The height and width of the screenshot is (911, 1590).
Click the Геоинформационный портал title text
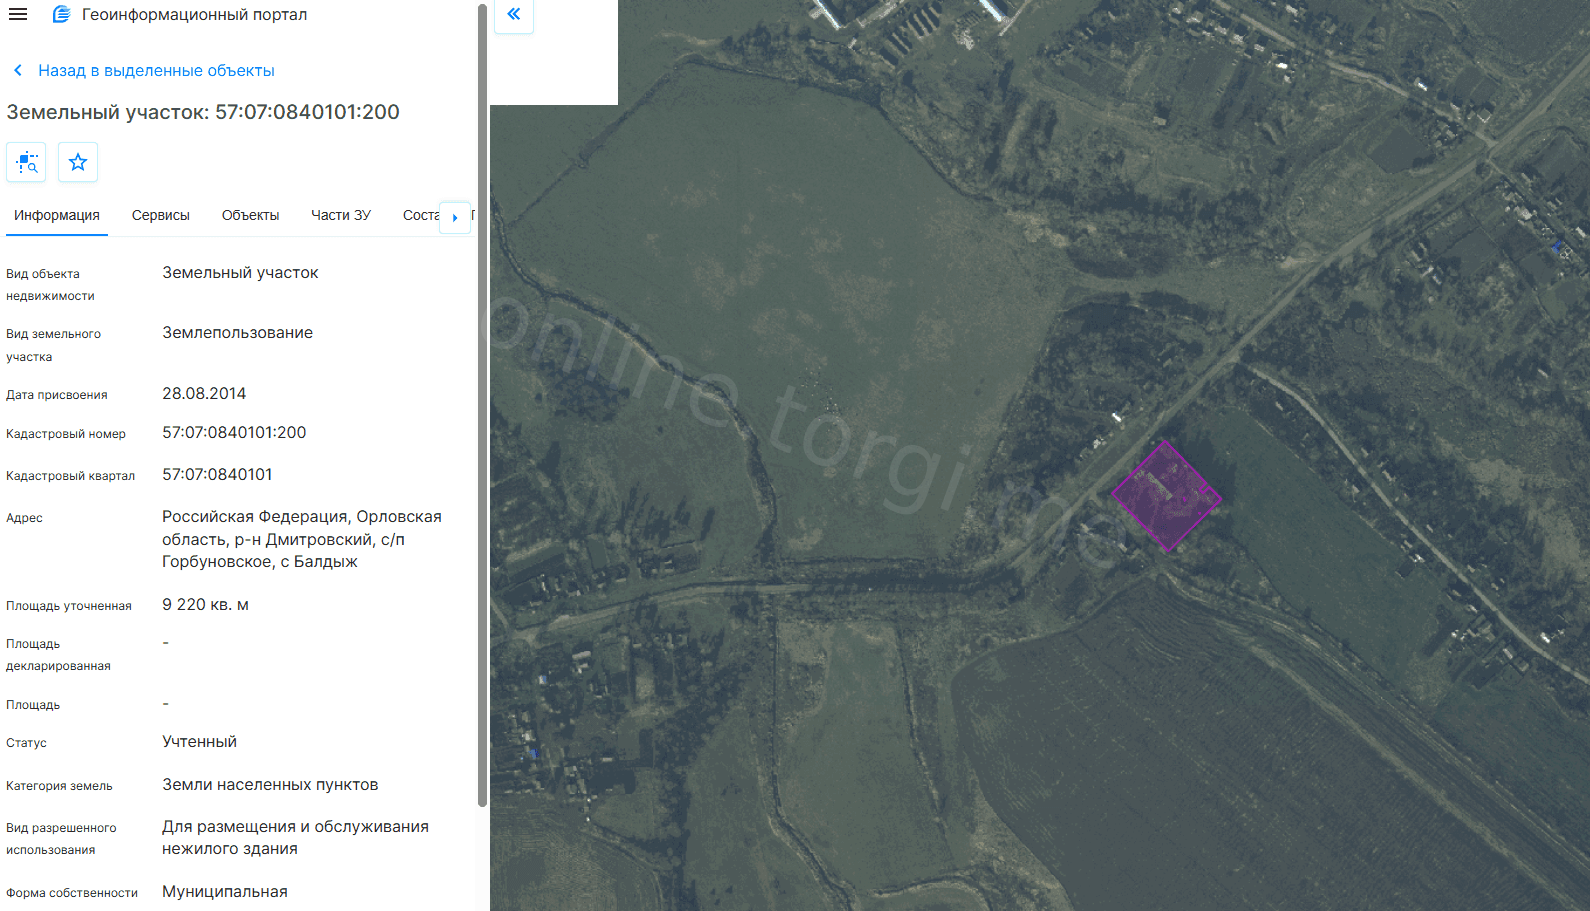click(194, 15)
